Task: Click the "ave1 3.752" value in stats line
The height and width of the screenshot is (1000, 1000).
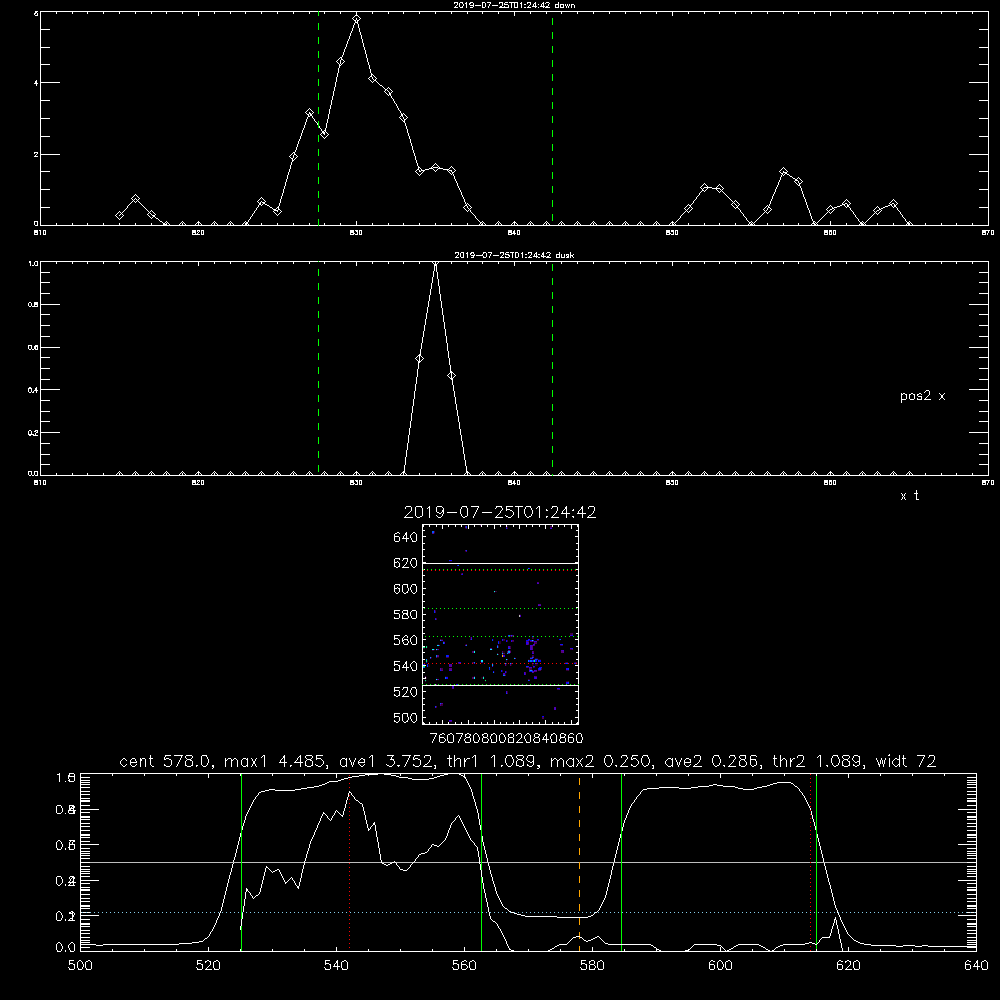Action: (x=390, y=761)
